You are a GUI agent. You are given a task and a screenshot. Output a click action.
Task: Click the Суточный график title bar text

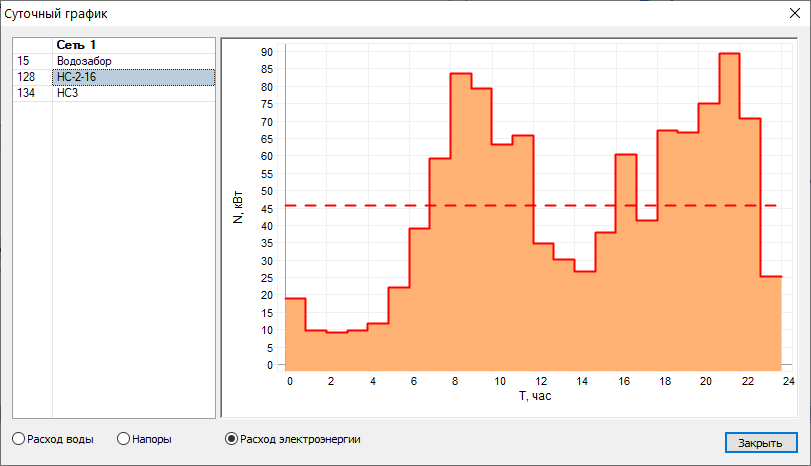point(58,14)
